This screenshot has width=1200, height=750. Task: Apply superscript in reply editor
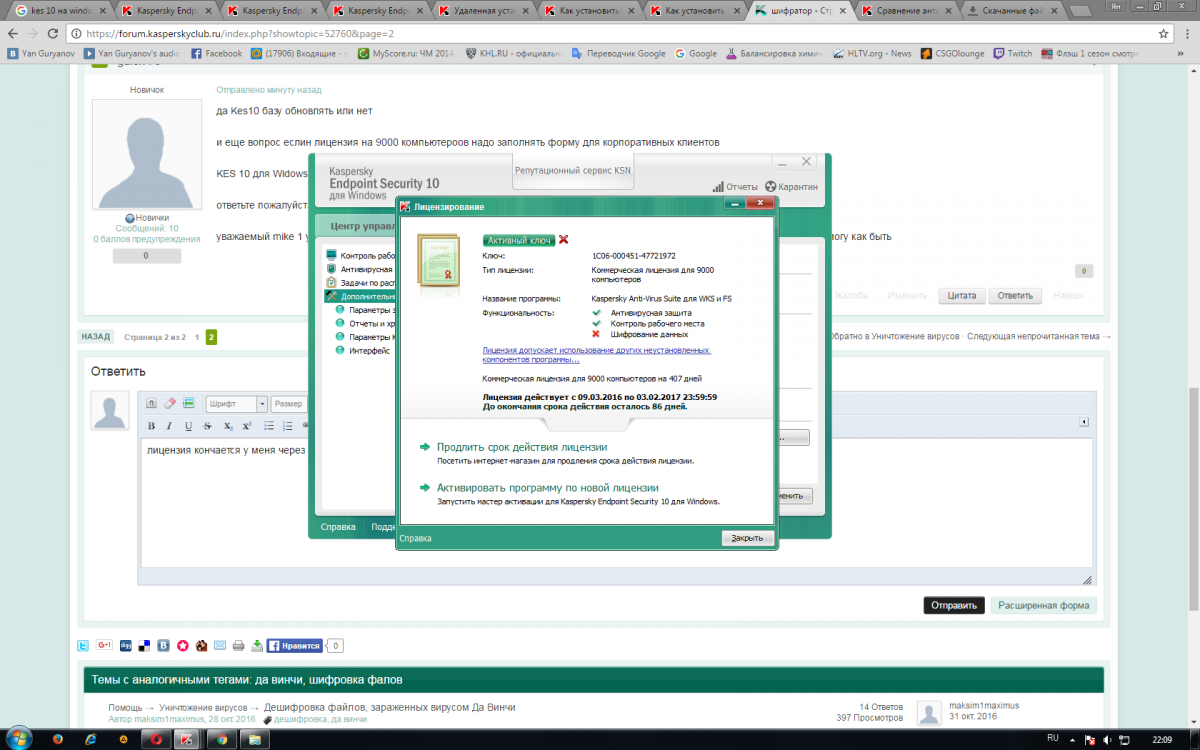tap(247, 426)
